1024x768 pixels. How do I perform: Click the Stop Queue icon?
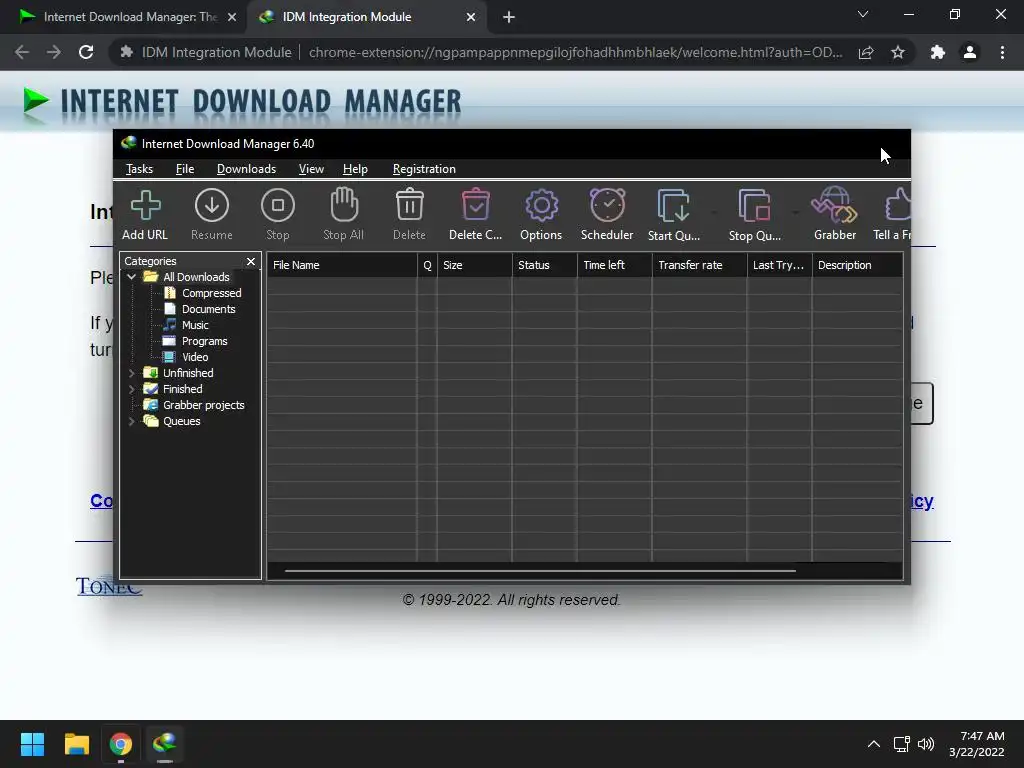(754, 206)
